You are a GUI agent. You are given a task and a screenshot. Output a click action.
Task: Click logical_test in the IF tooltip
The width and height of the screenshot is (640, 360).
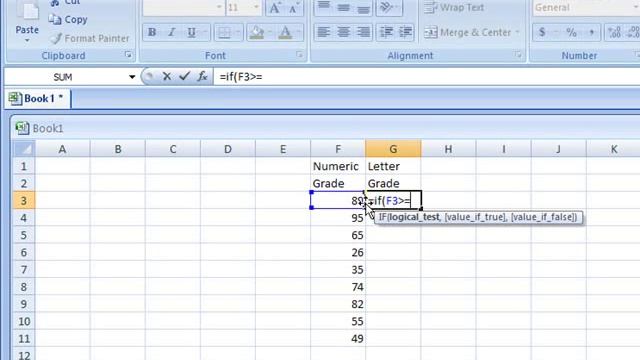pos(414,217)
